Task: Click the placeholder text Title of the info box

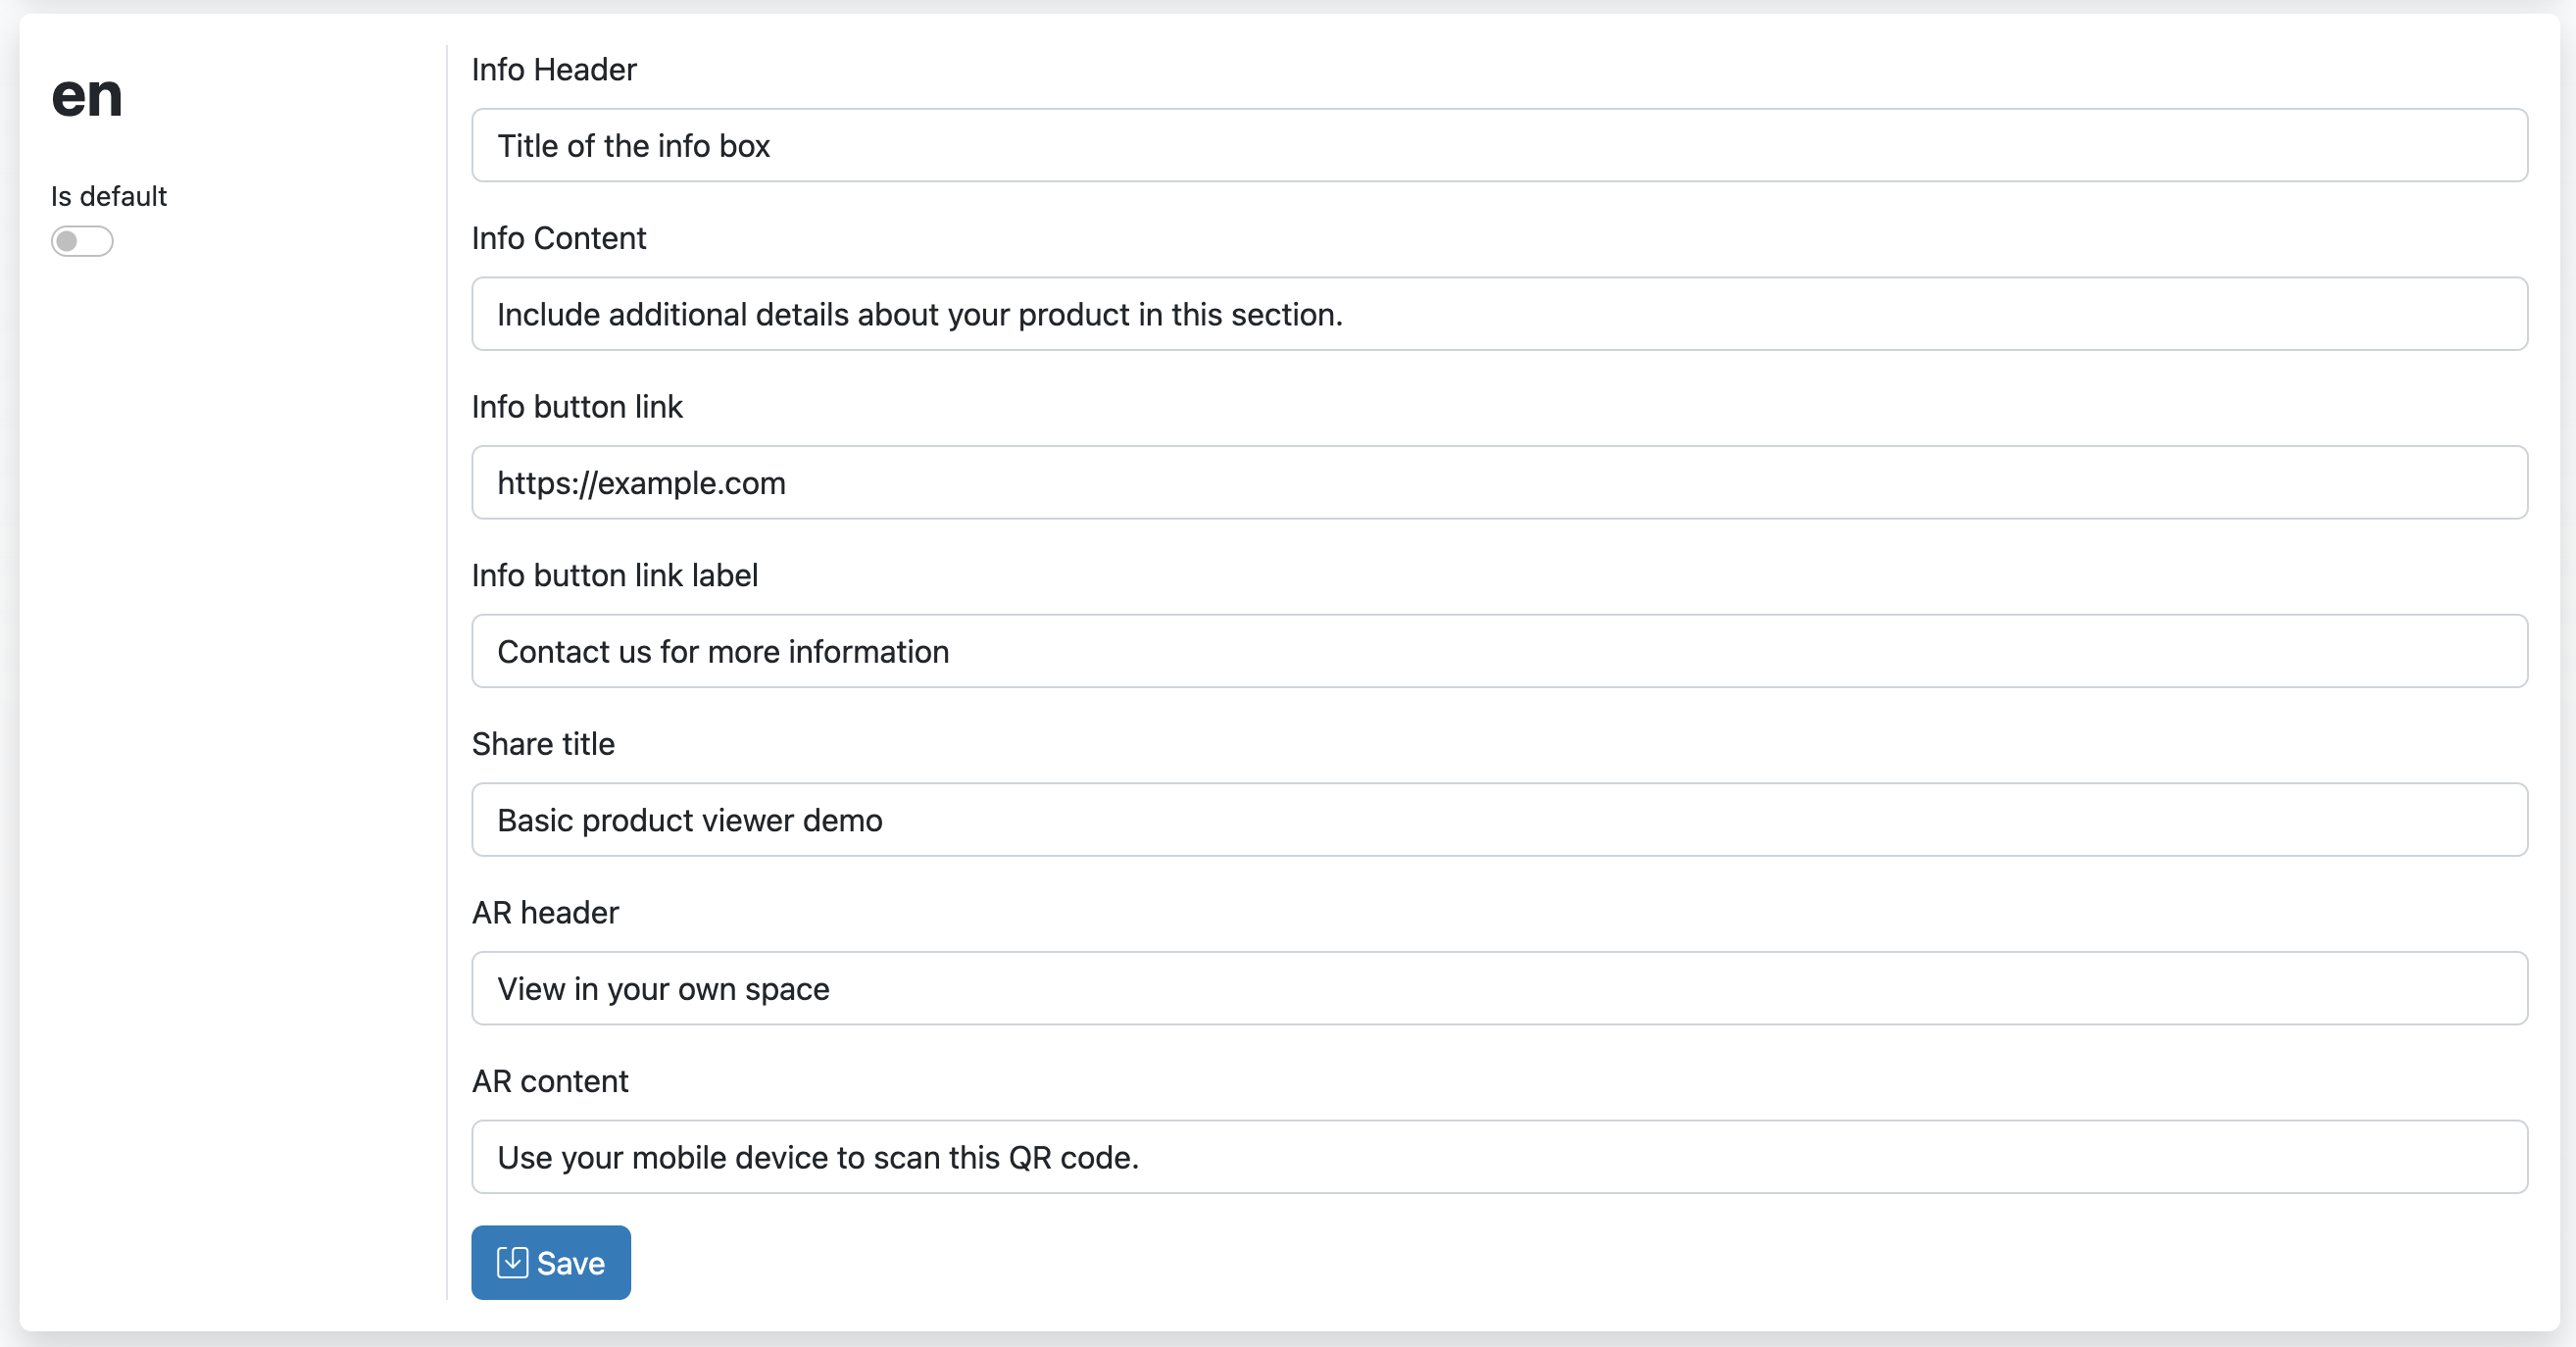Action: (633, 145)
